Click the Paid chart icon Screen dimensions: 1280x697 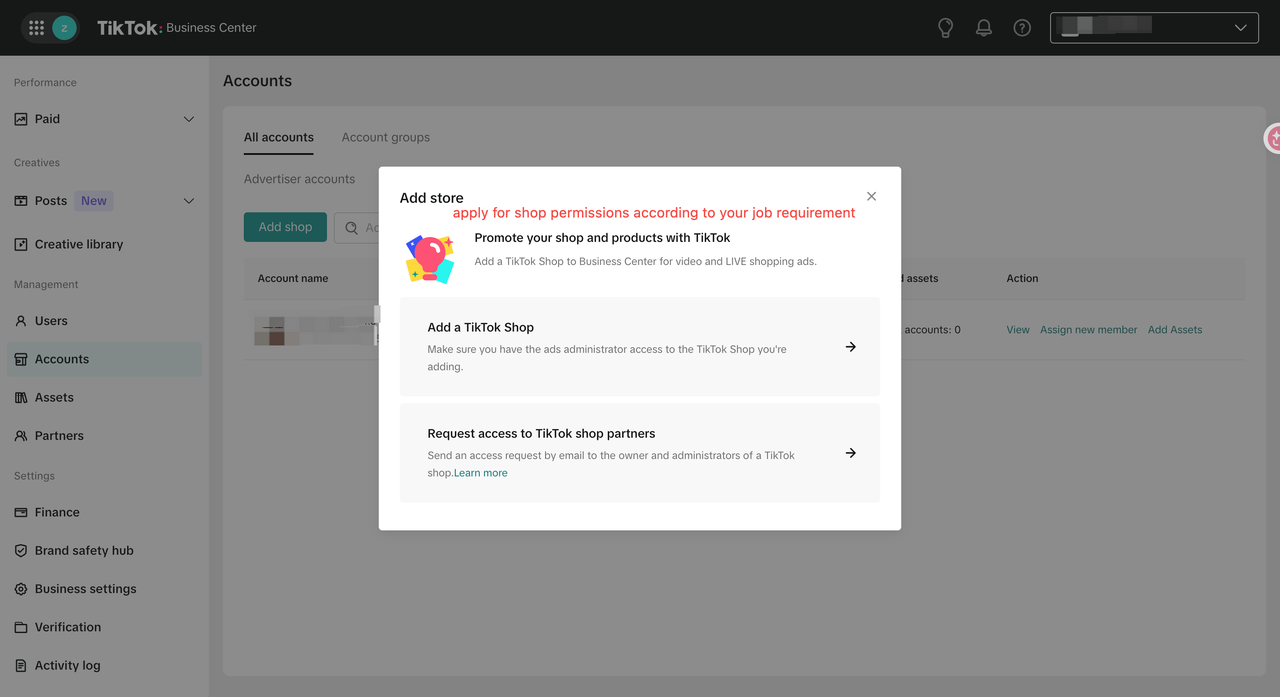tap(21, 119)
